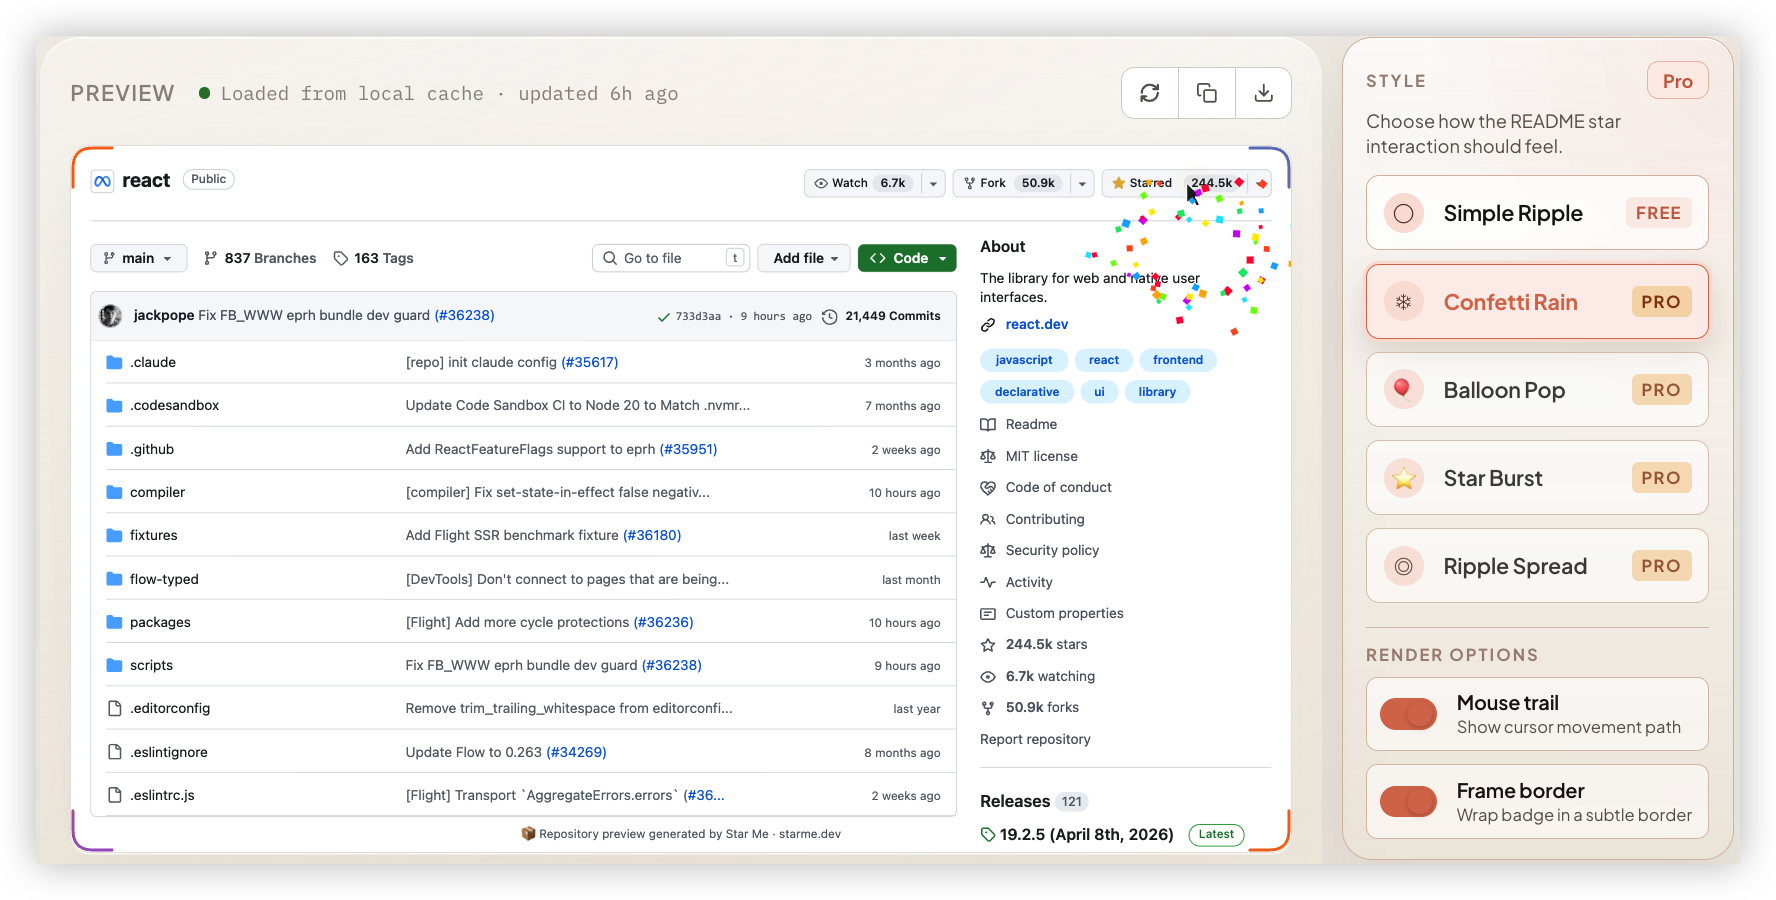Click the declarative topic tag

pos(1027,392)
